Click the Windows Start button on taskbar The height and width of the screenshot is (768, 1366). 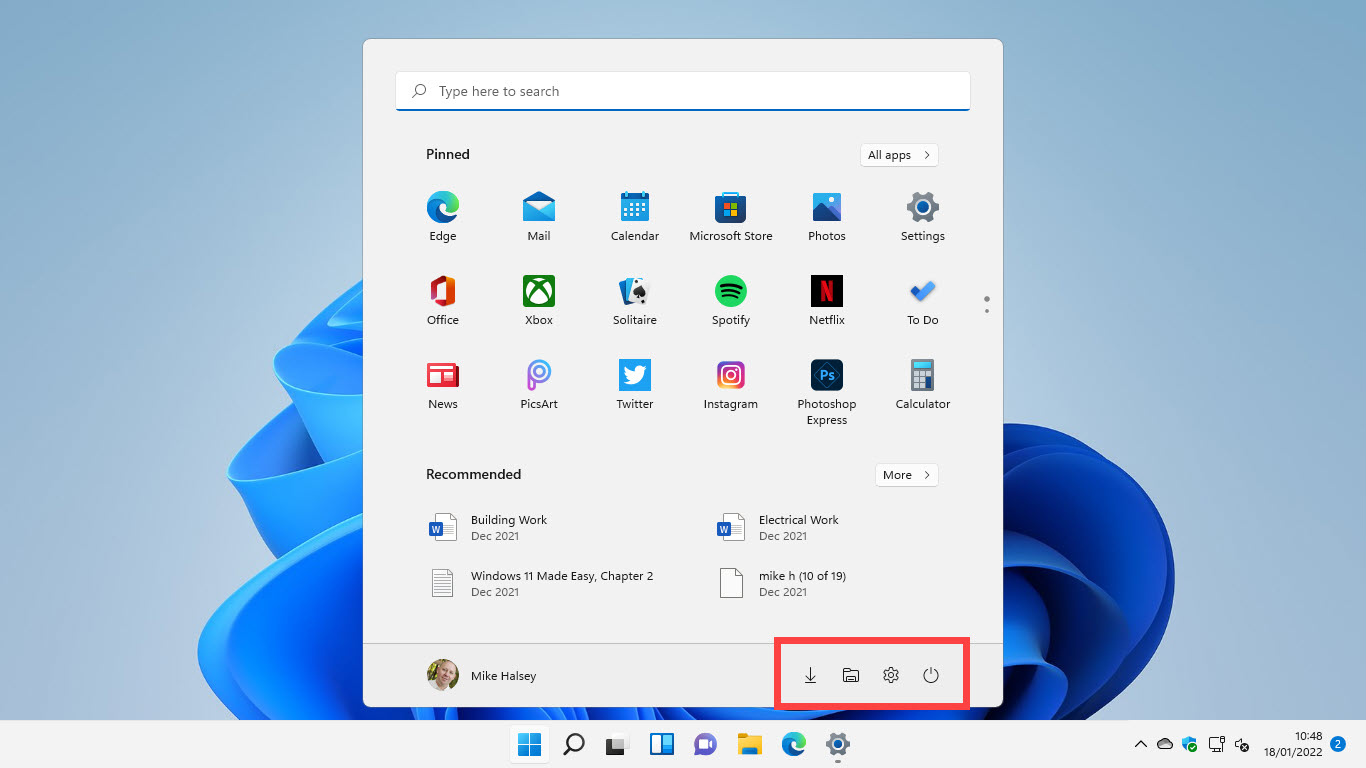530,744
